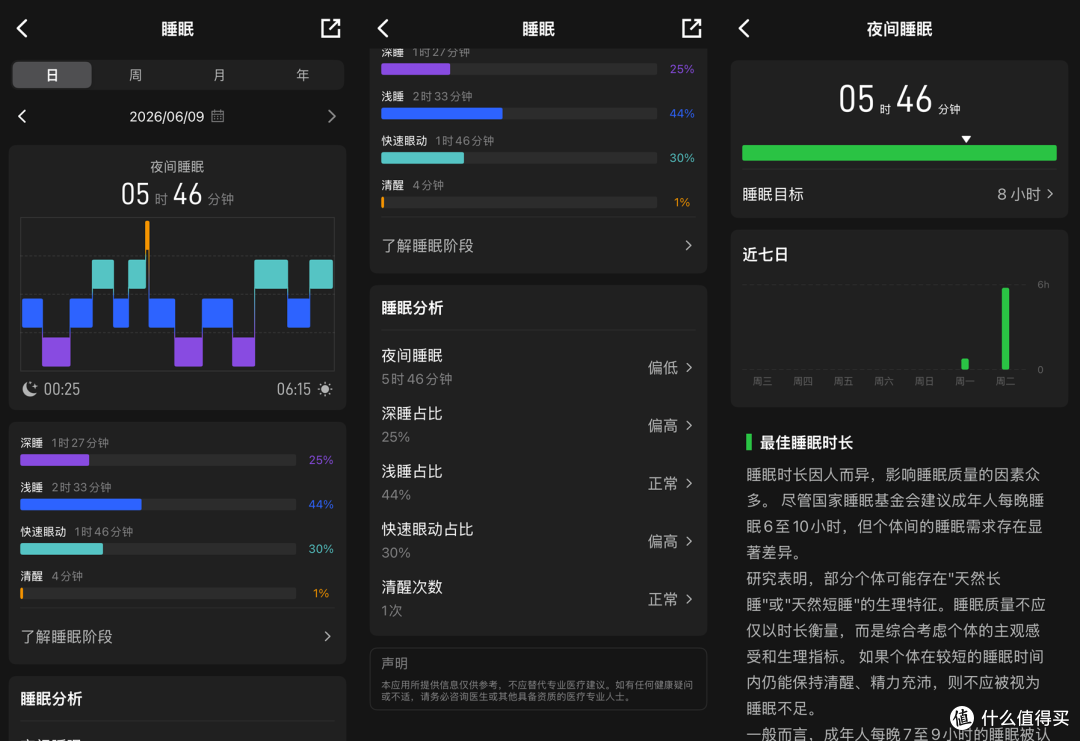
Task: Tap the 睡眠分析 heading in middle screen
Action: [x=412, y=308]
